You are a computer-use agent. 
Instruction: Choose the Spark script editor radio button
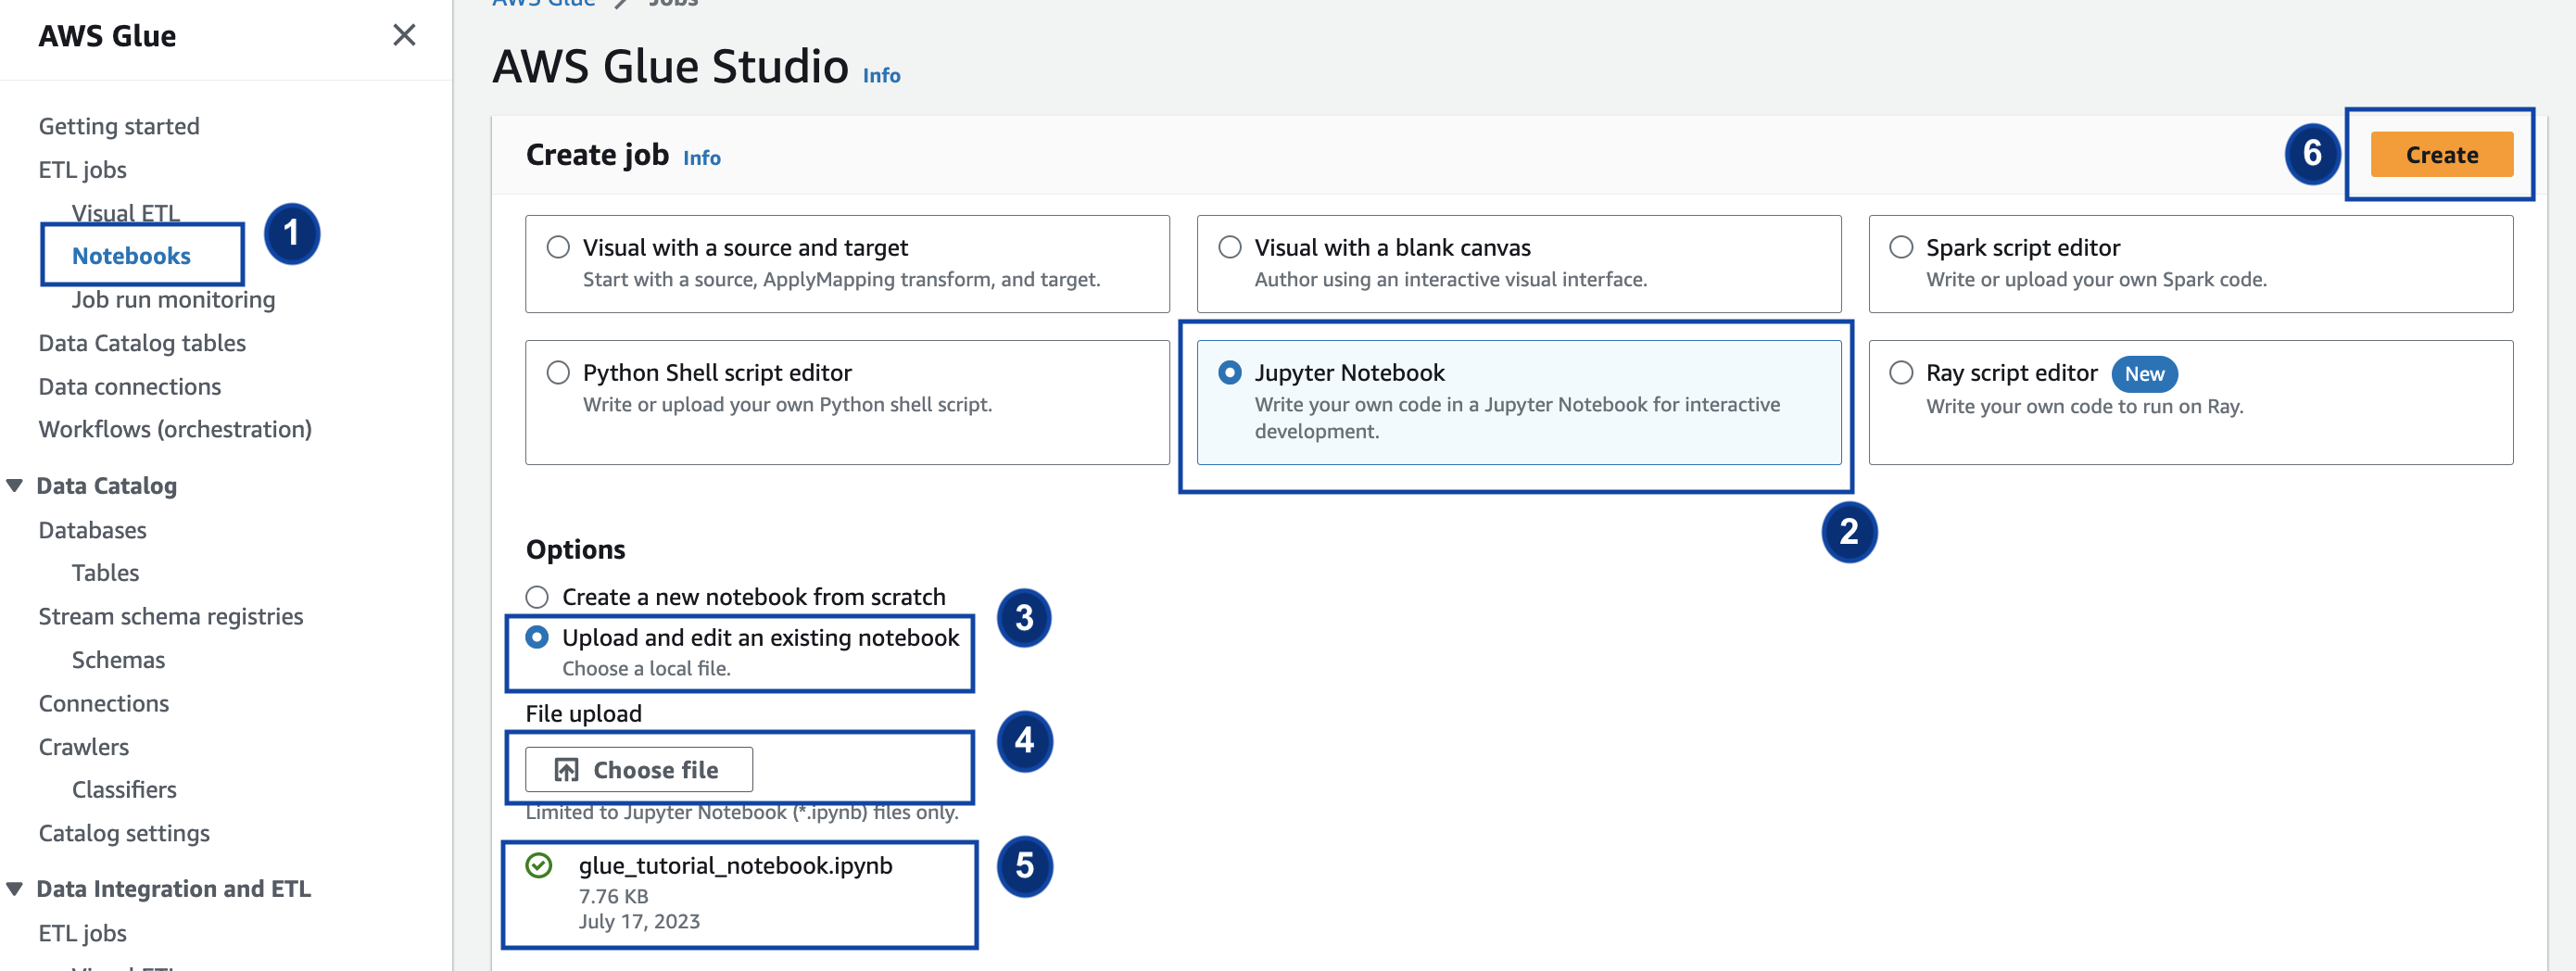click(1900, 247)
